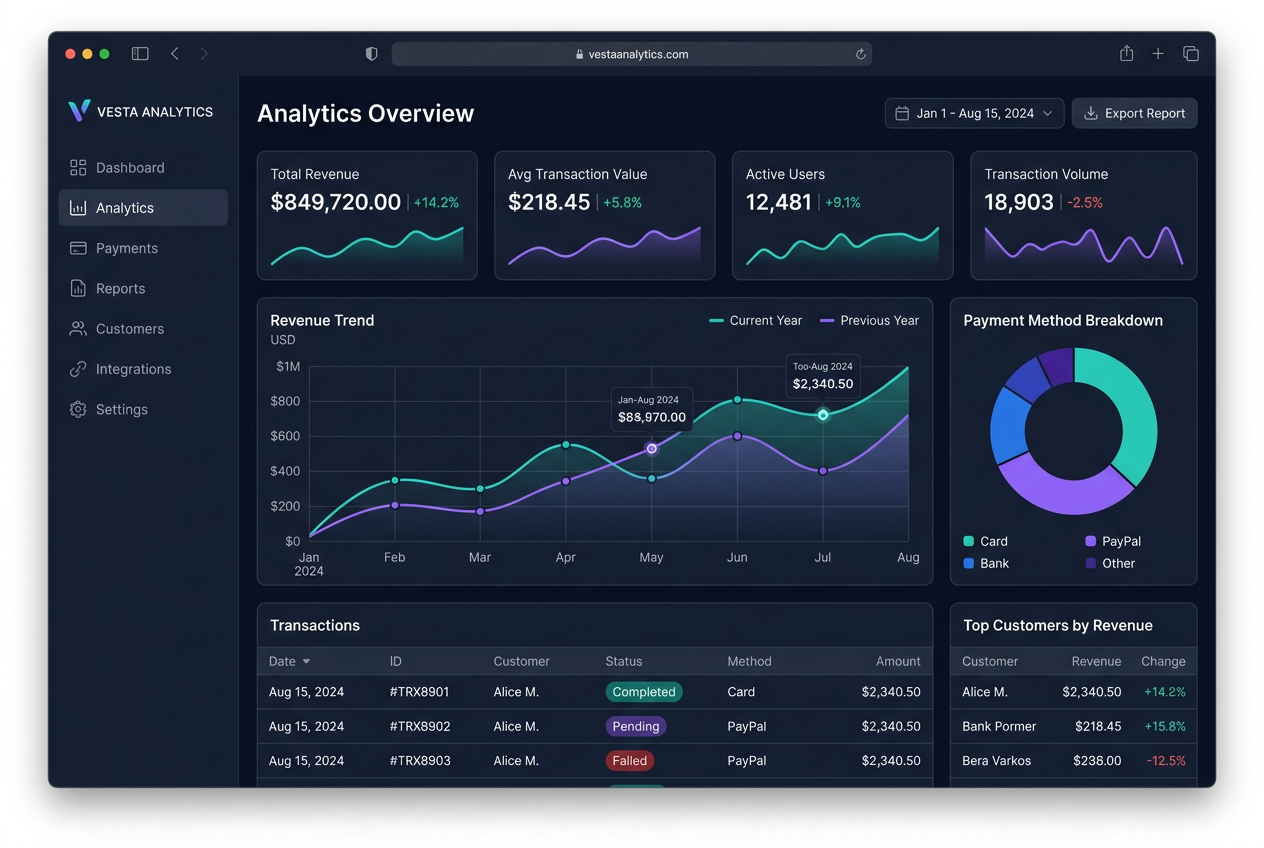This screenshot has width=1264, height=848.
Task: Click the Integrations link icon in sidebar
Action: pos(78,369)
